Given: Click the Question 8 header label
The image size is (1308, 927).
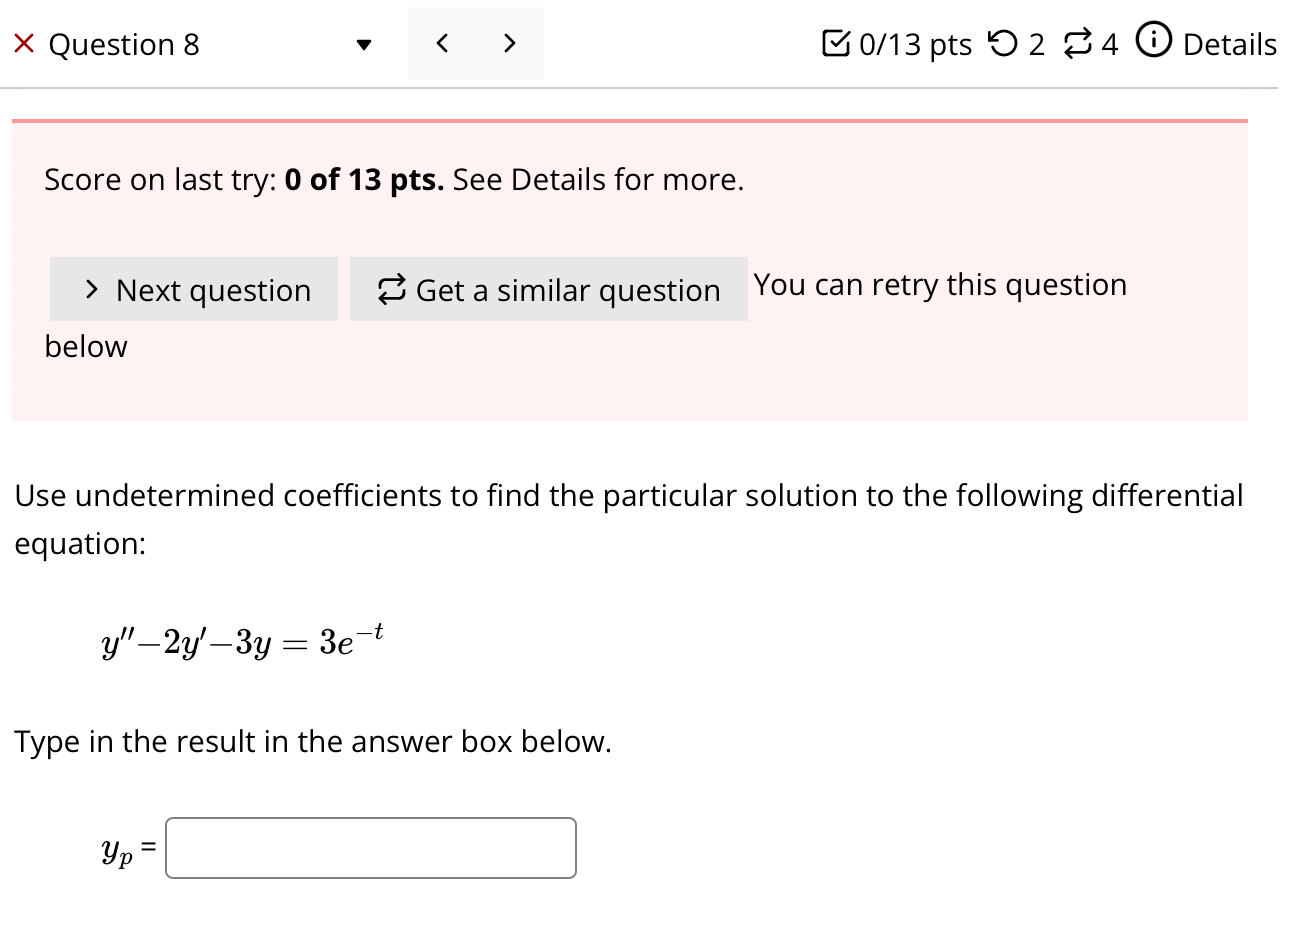Looking at the screenshot, I should 124,44.
